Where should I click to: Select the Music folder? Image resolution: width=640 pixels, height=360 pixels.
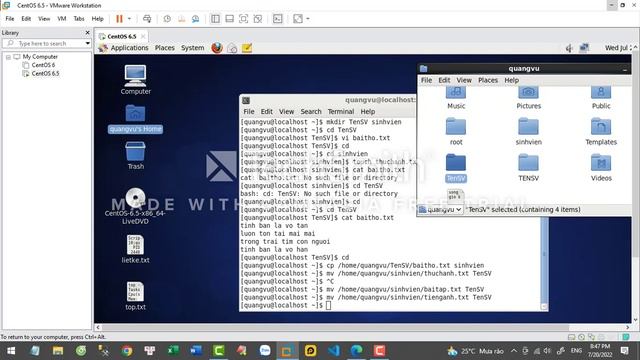(456, 98)
